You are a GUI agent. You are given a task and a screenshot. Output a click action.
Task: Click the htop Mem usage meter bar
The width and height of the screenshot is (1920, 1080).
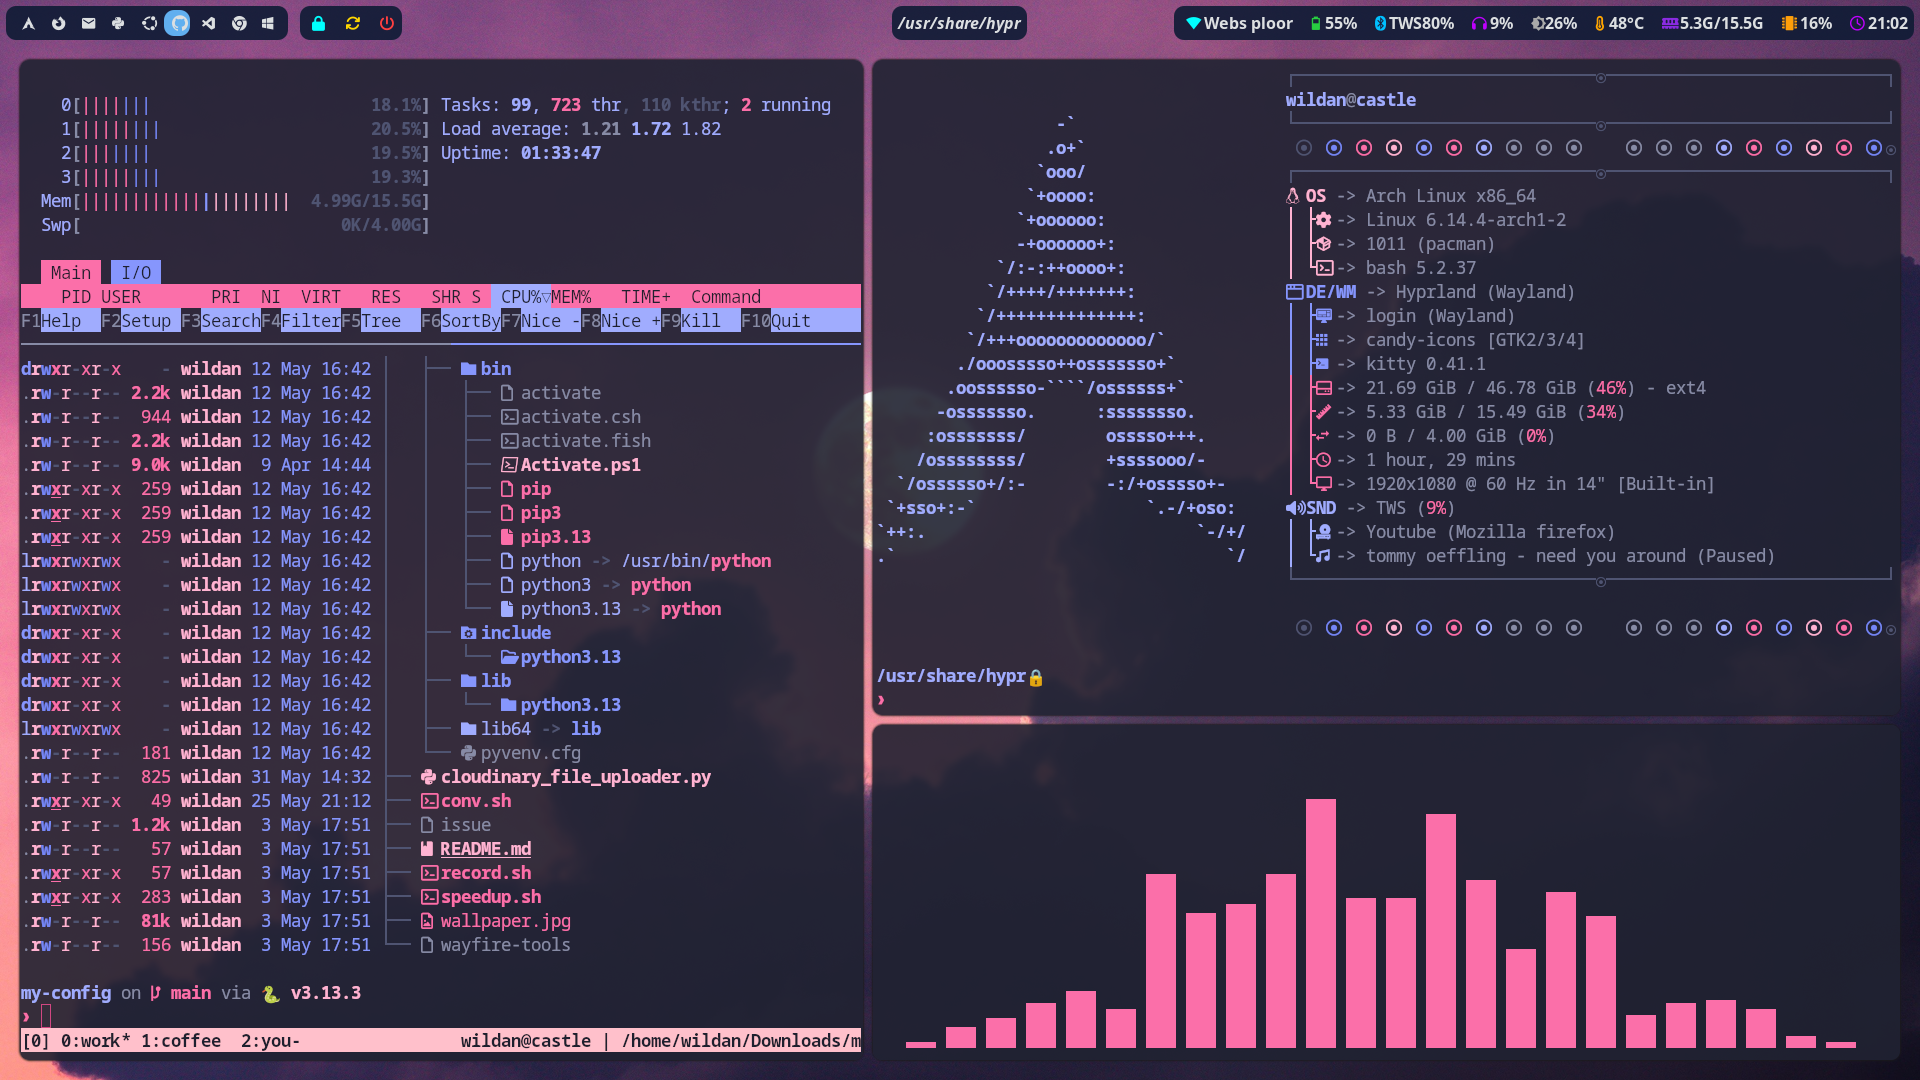click(x=235, y=201)
